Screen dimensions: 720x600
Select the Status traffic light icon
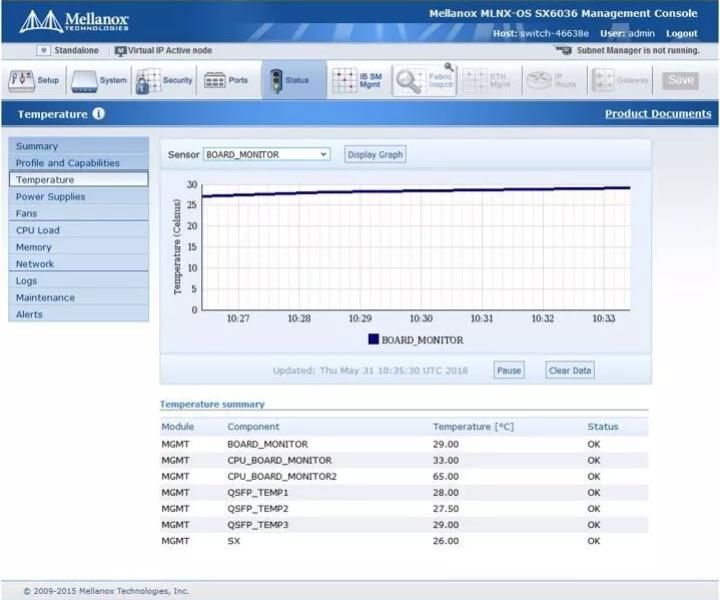(276, 81)
